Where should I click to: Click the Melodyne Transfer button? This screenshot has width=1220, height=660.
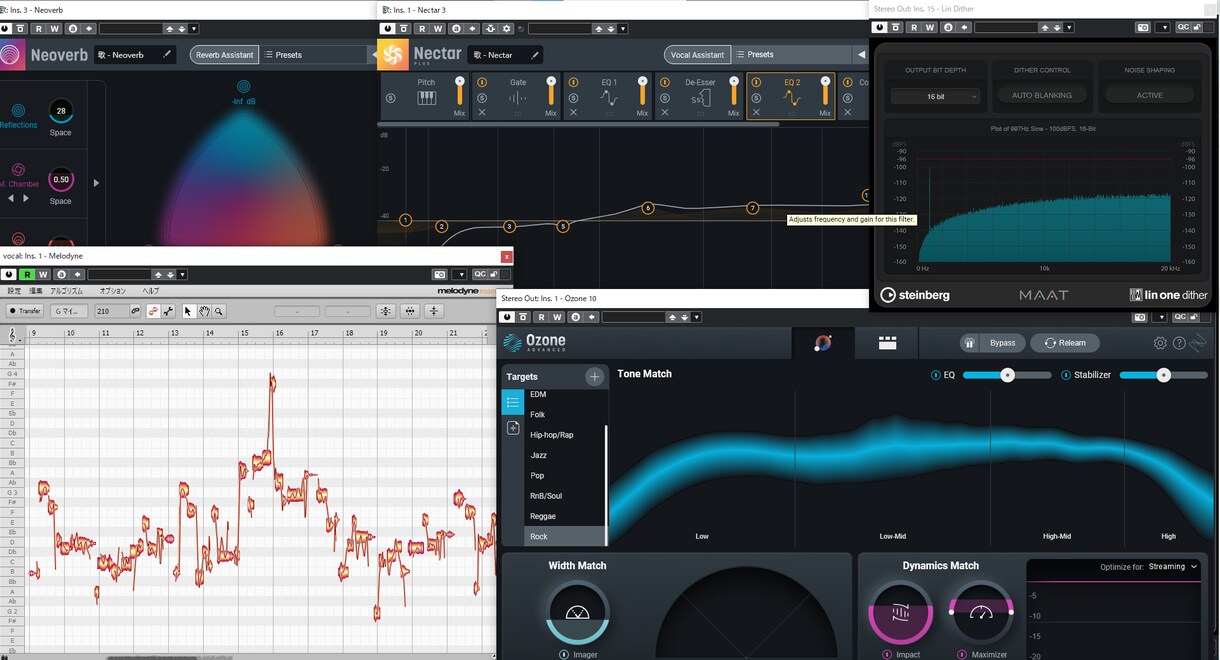pyautogui.click(x=25, y=311)
